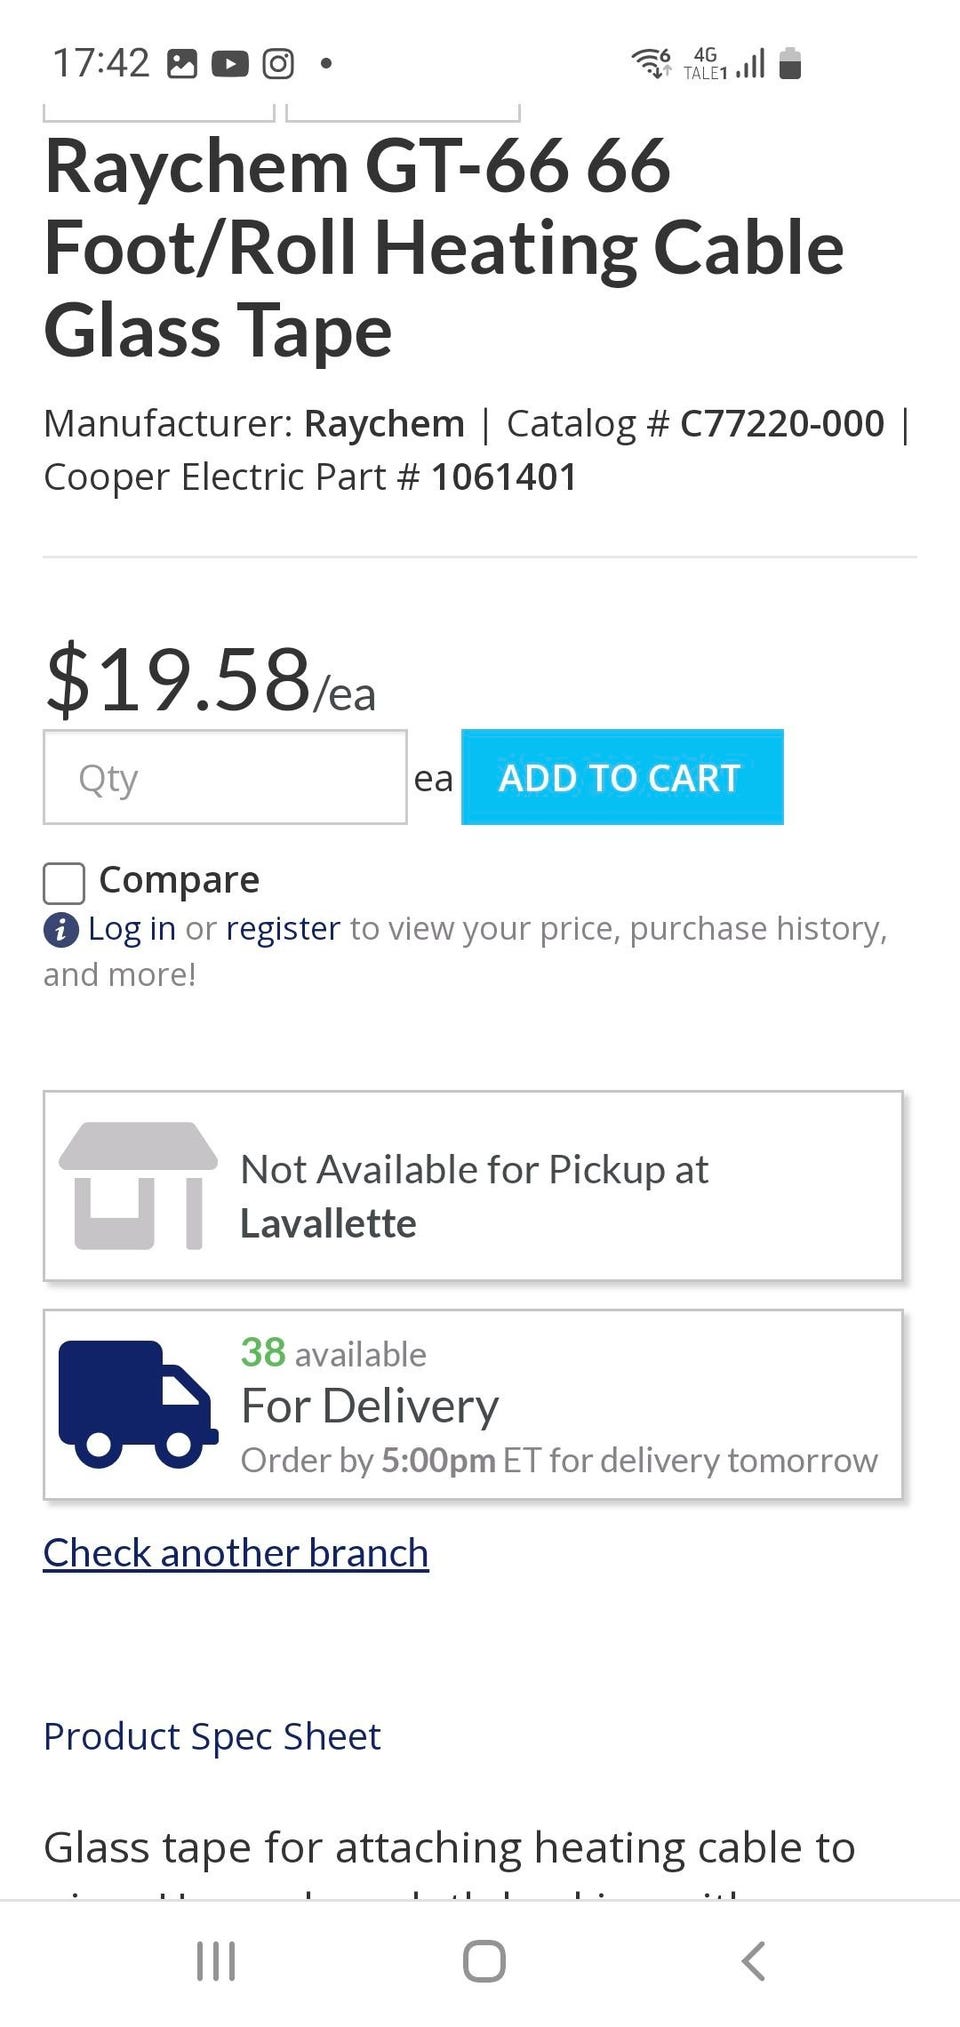
Task: Tap the delivery truck icon
Action: point(138,1403)
